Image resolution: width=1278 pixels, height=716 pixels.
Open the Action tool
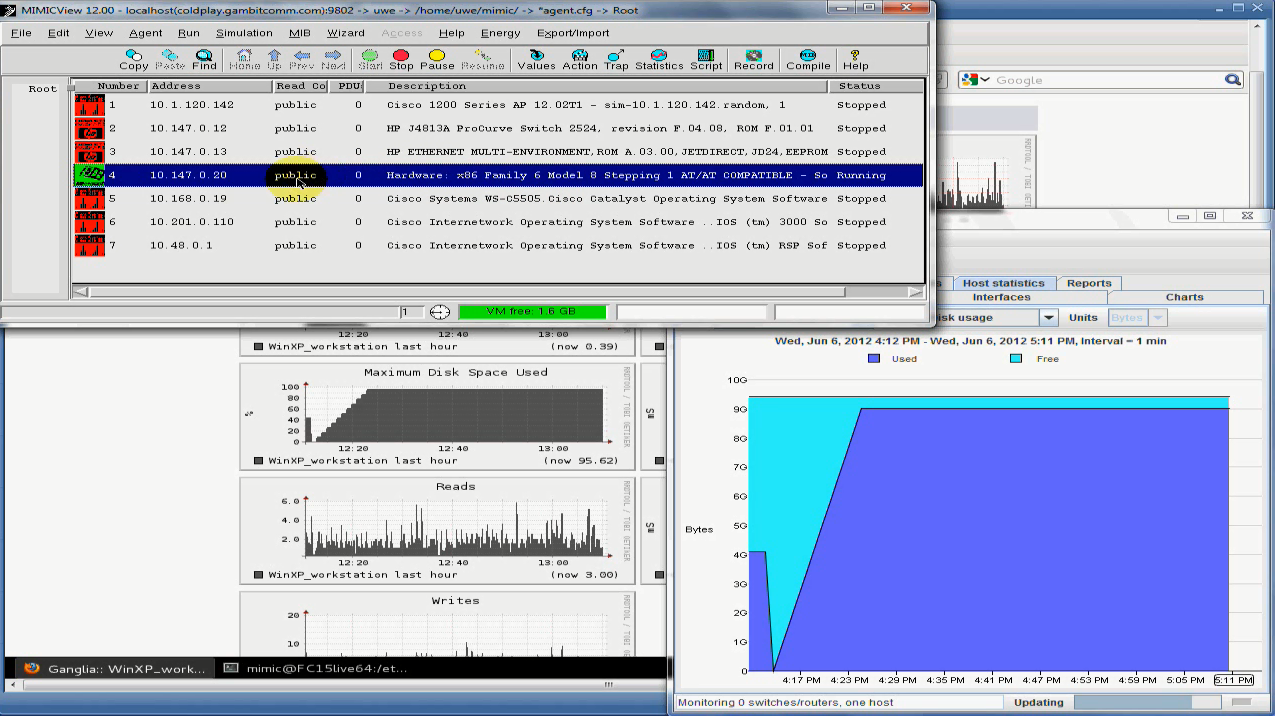(579, 59)
